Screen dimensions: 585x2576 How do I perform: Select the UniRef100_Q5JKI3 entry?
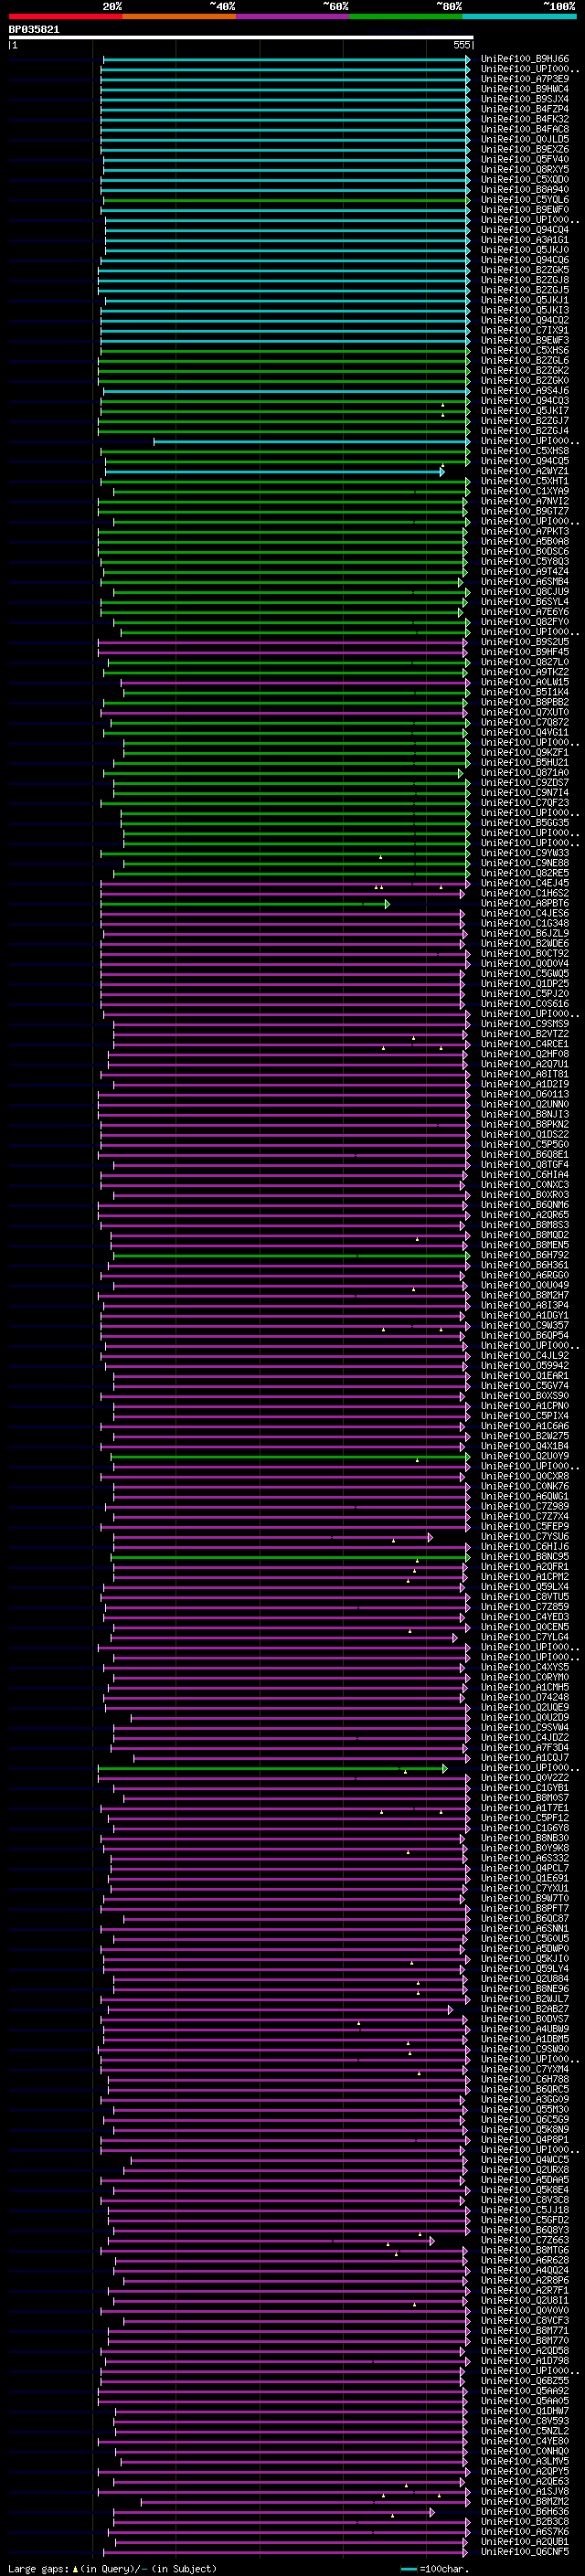point(525,310)
